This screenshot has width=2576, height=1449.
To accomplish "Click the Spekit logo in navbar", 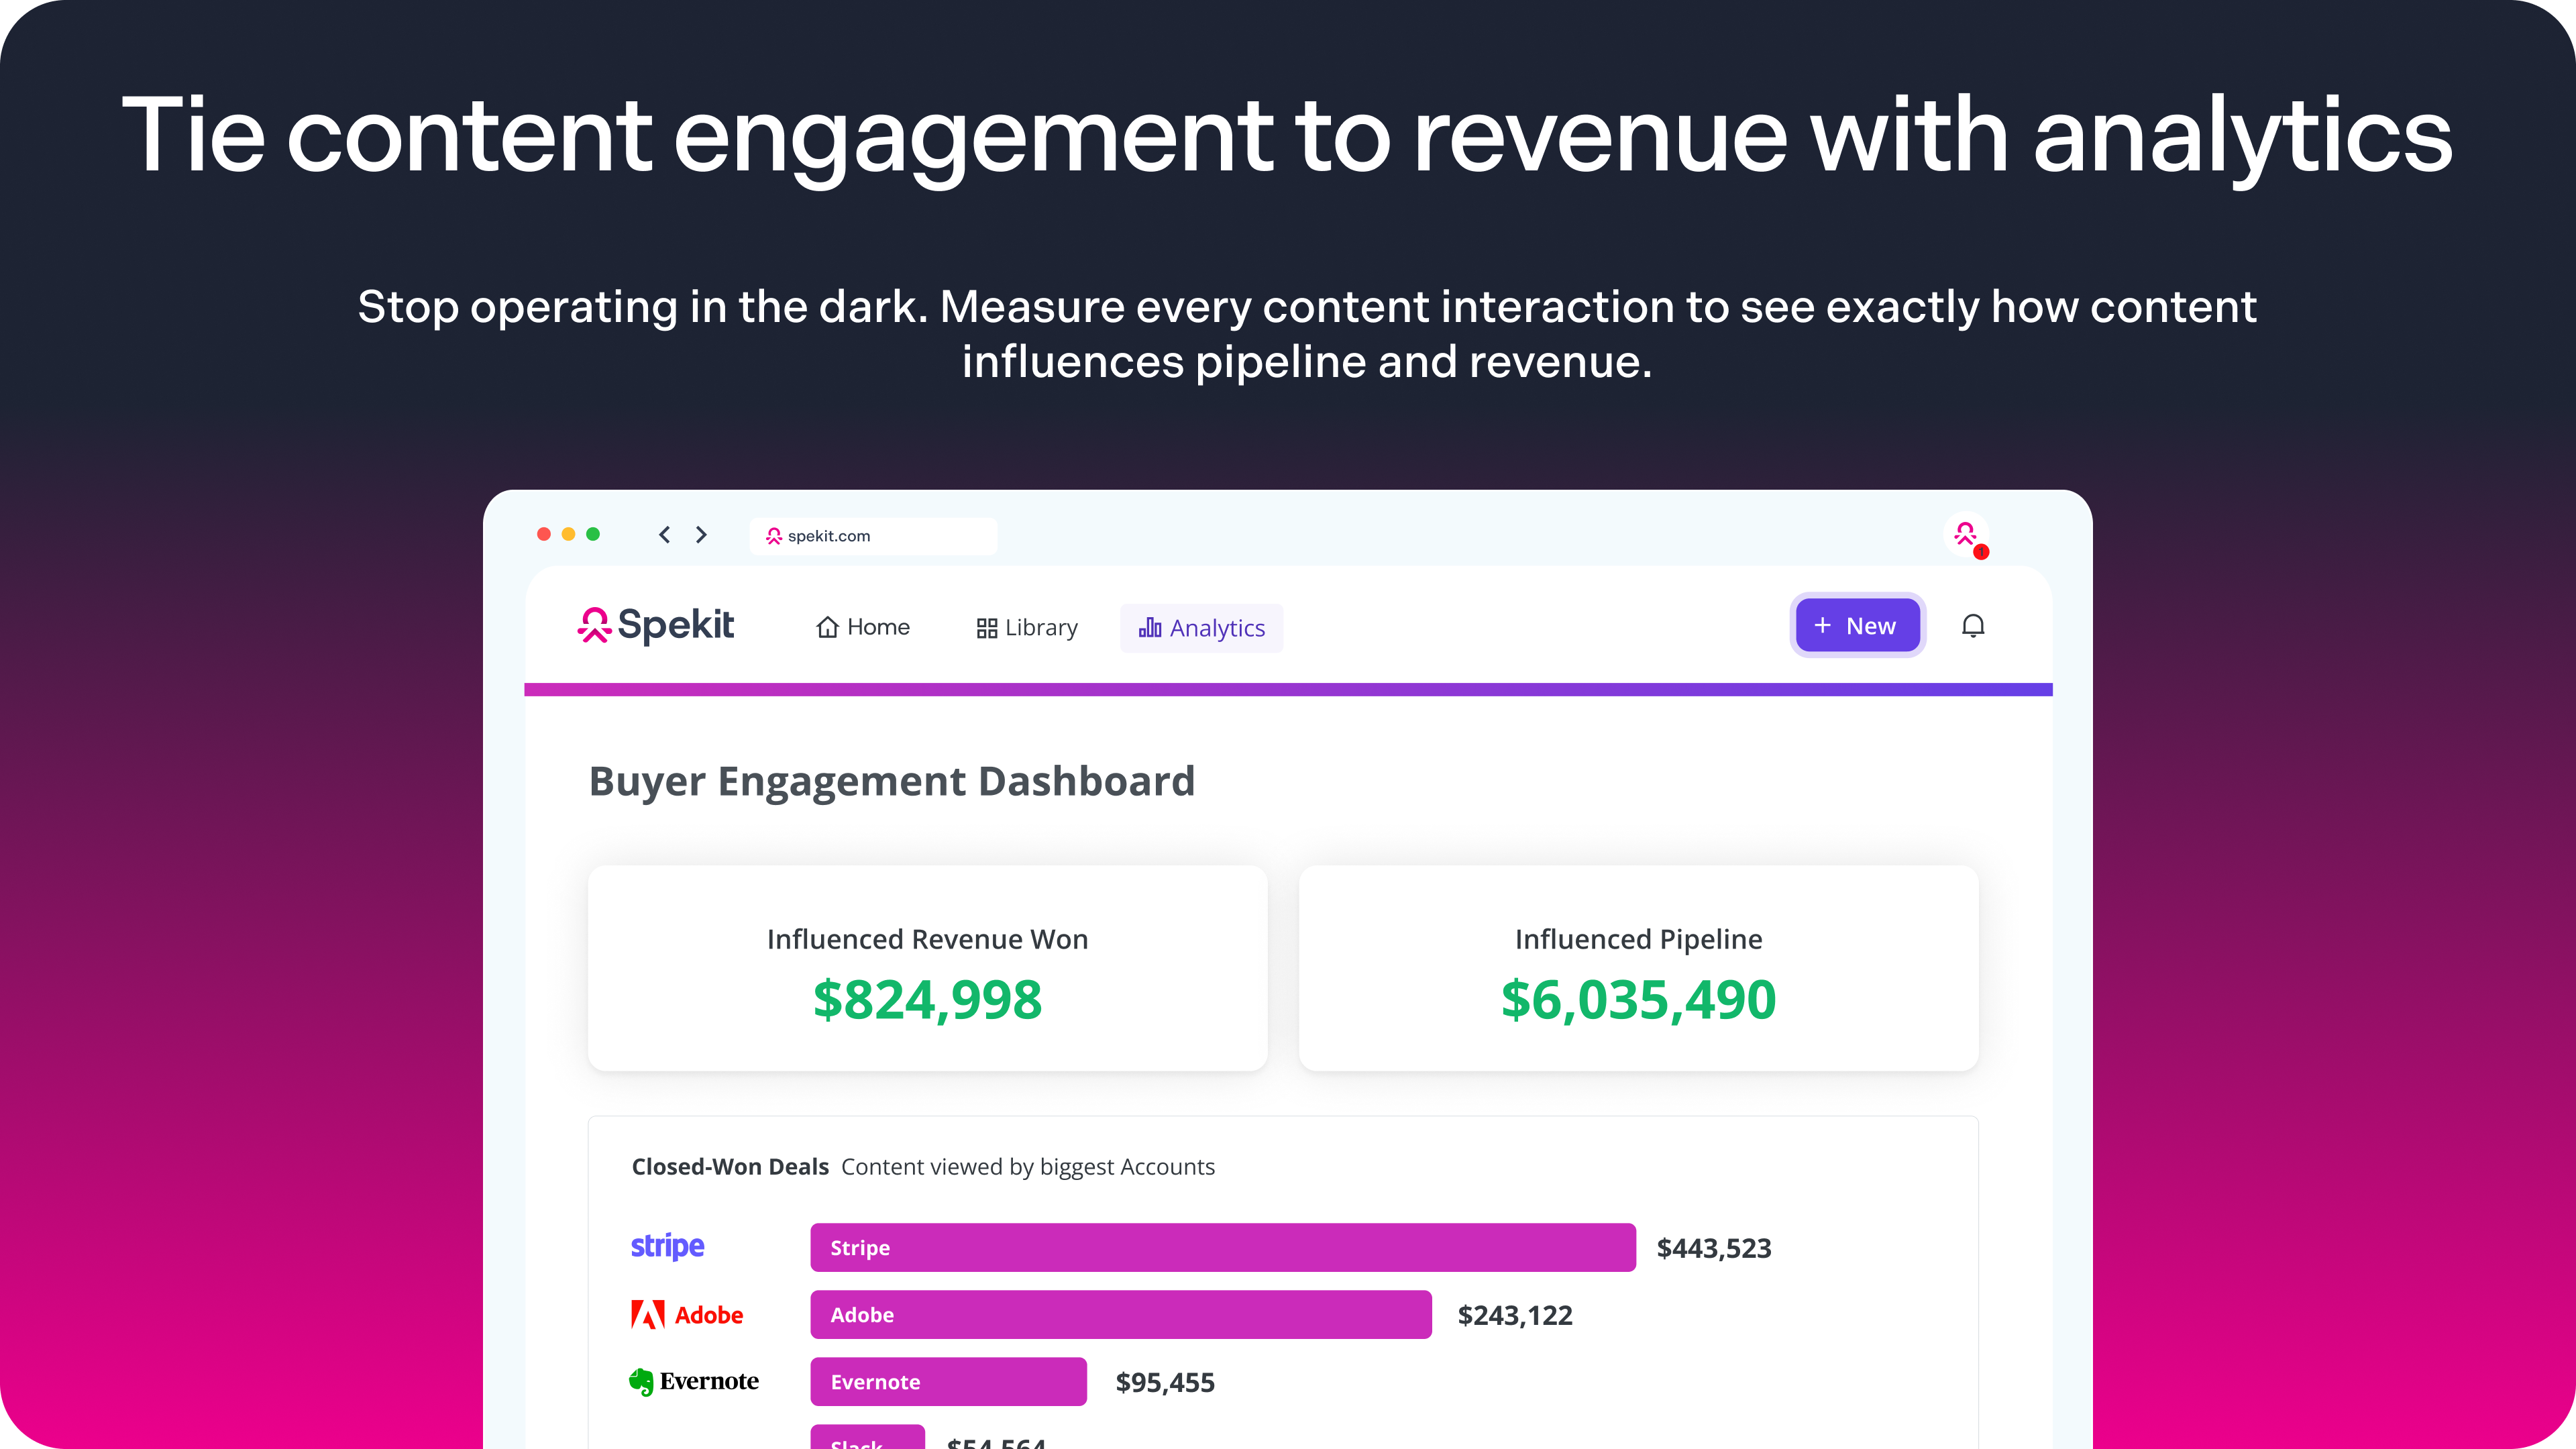I will coord(655,626).
